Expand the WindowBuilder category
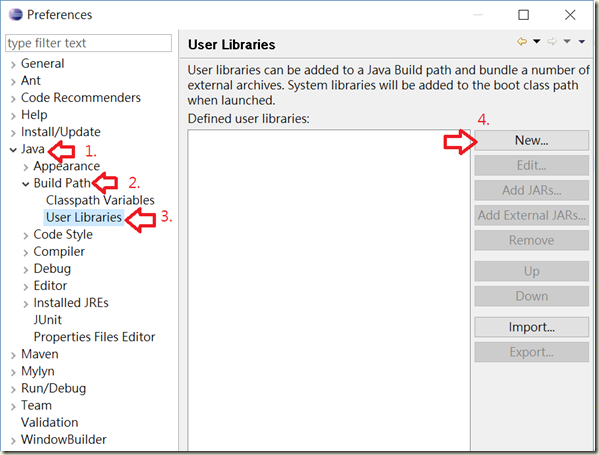Screen dimensions: 599x455 pyautogui.click(x=13, y=440)
